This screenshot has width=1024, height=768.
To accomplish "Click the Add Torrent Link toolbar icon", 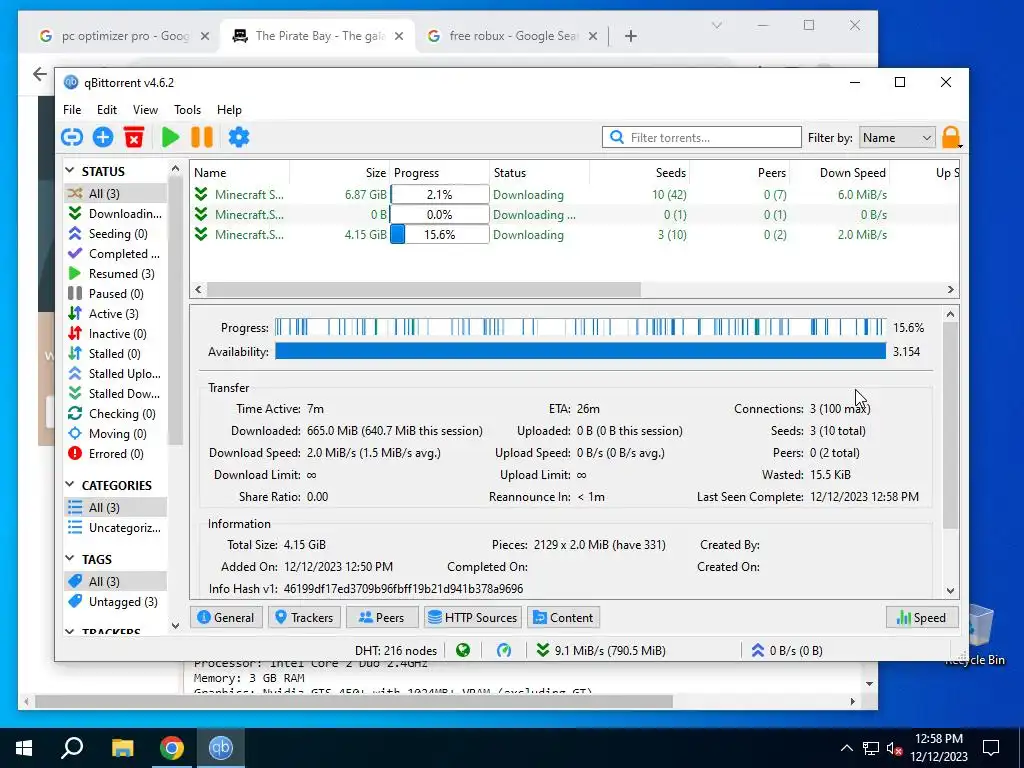I will point(72,137).
